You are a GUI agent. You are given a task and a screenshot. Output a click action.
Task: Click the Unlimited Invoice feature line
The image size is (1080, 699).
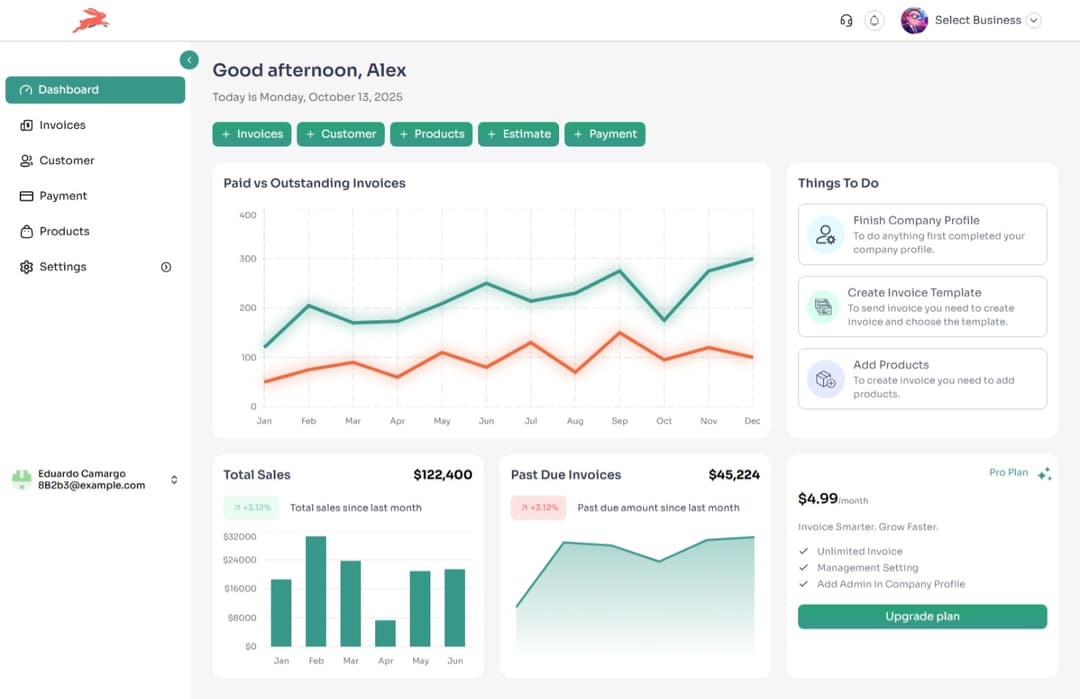point(859,551)
